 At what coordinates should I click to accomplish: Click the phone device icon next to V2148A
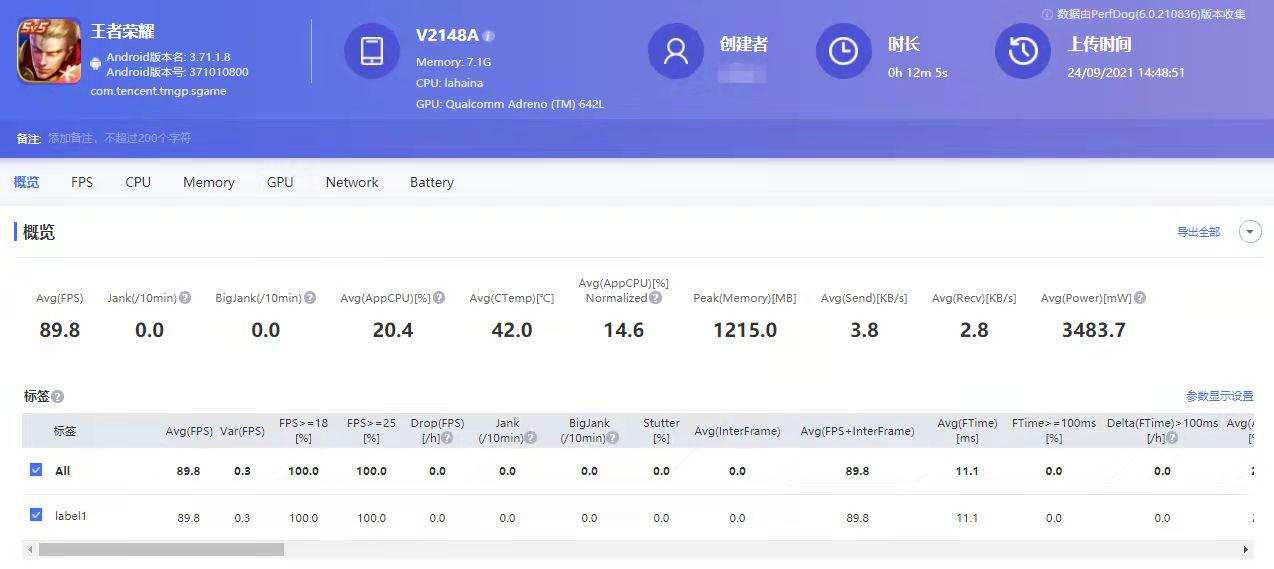pos(372,51)
